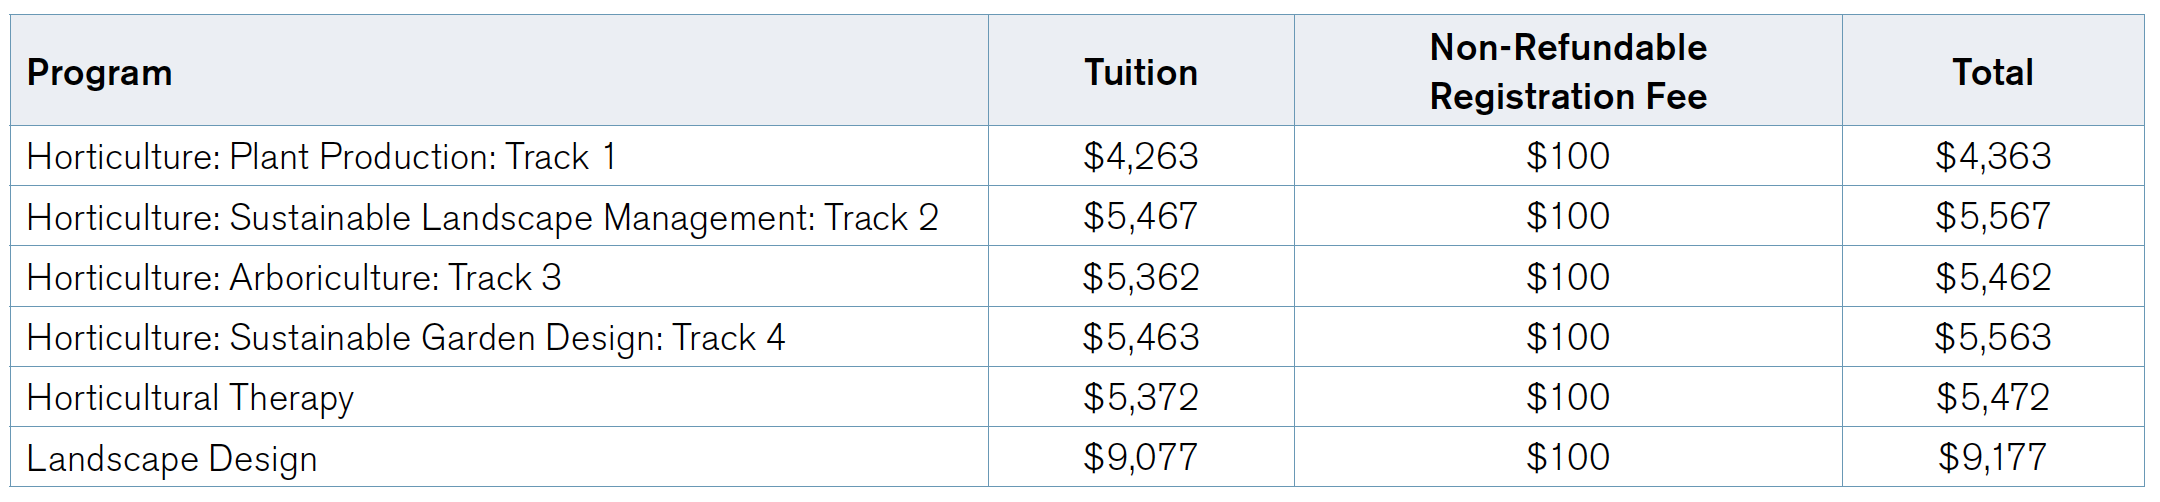This screenshot has width=2160, height=502.
Task: Click the $9,177 total amount
Action: 1993,458
